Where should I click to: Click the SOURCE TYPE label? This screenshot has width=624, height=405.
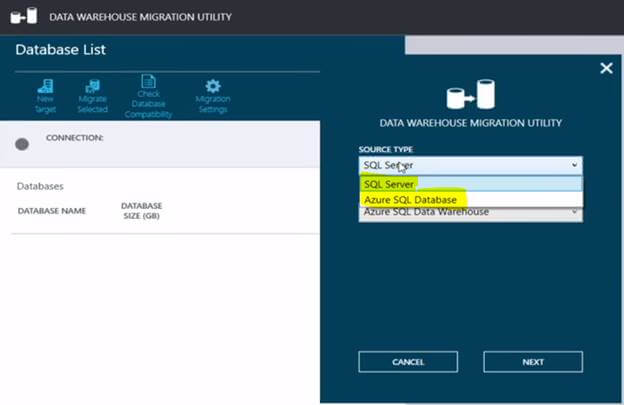point(386,150)
